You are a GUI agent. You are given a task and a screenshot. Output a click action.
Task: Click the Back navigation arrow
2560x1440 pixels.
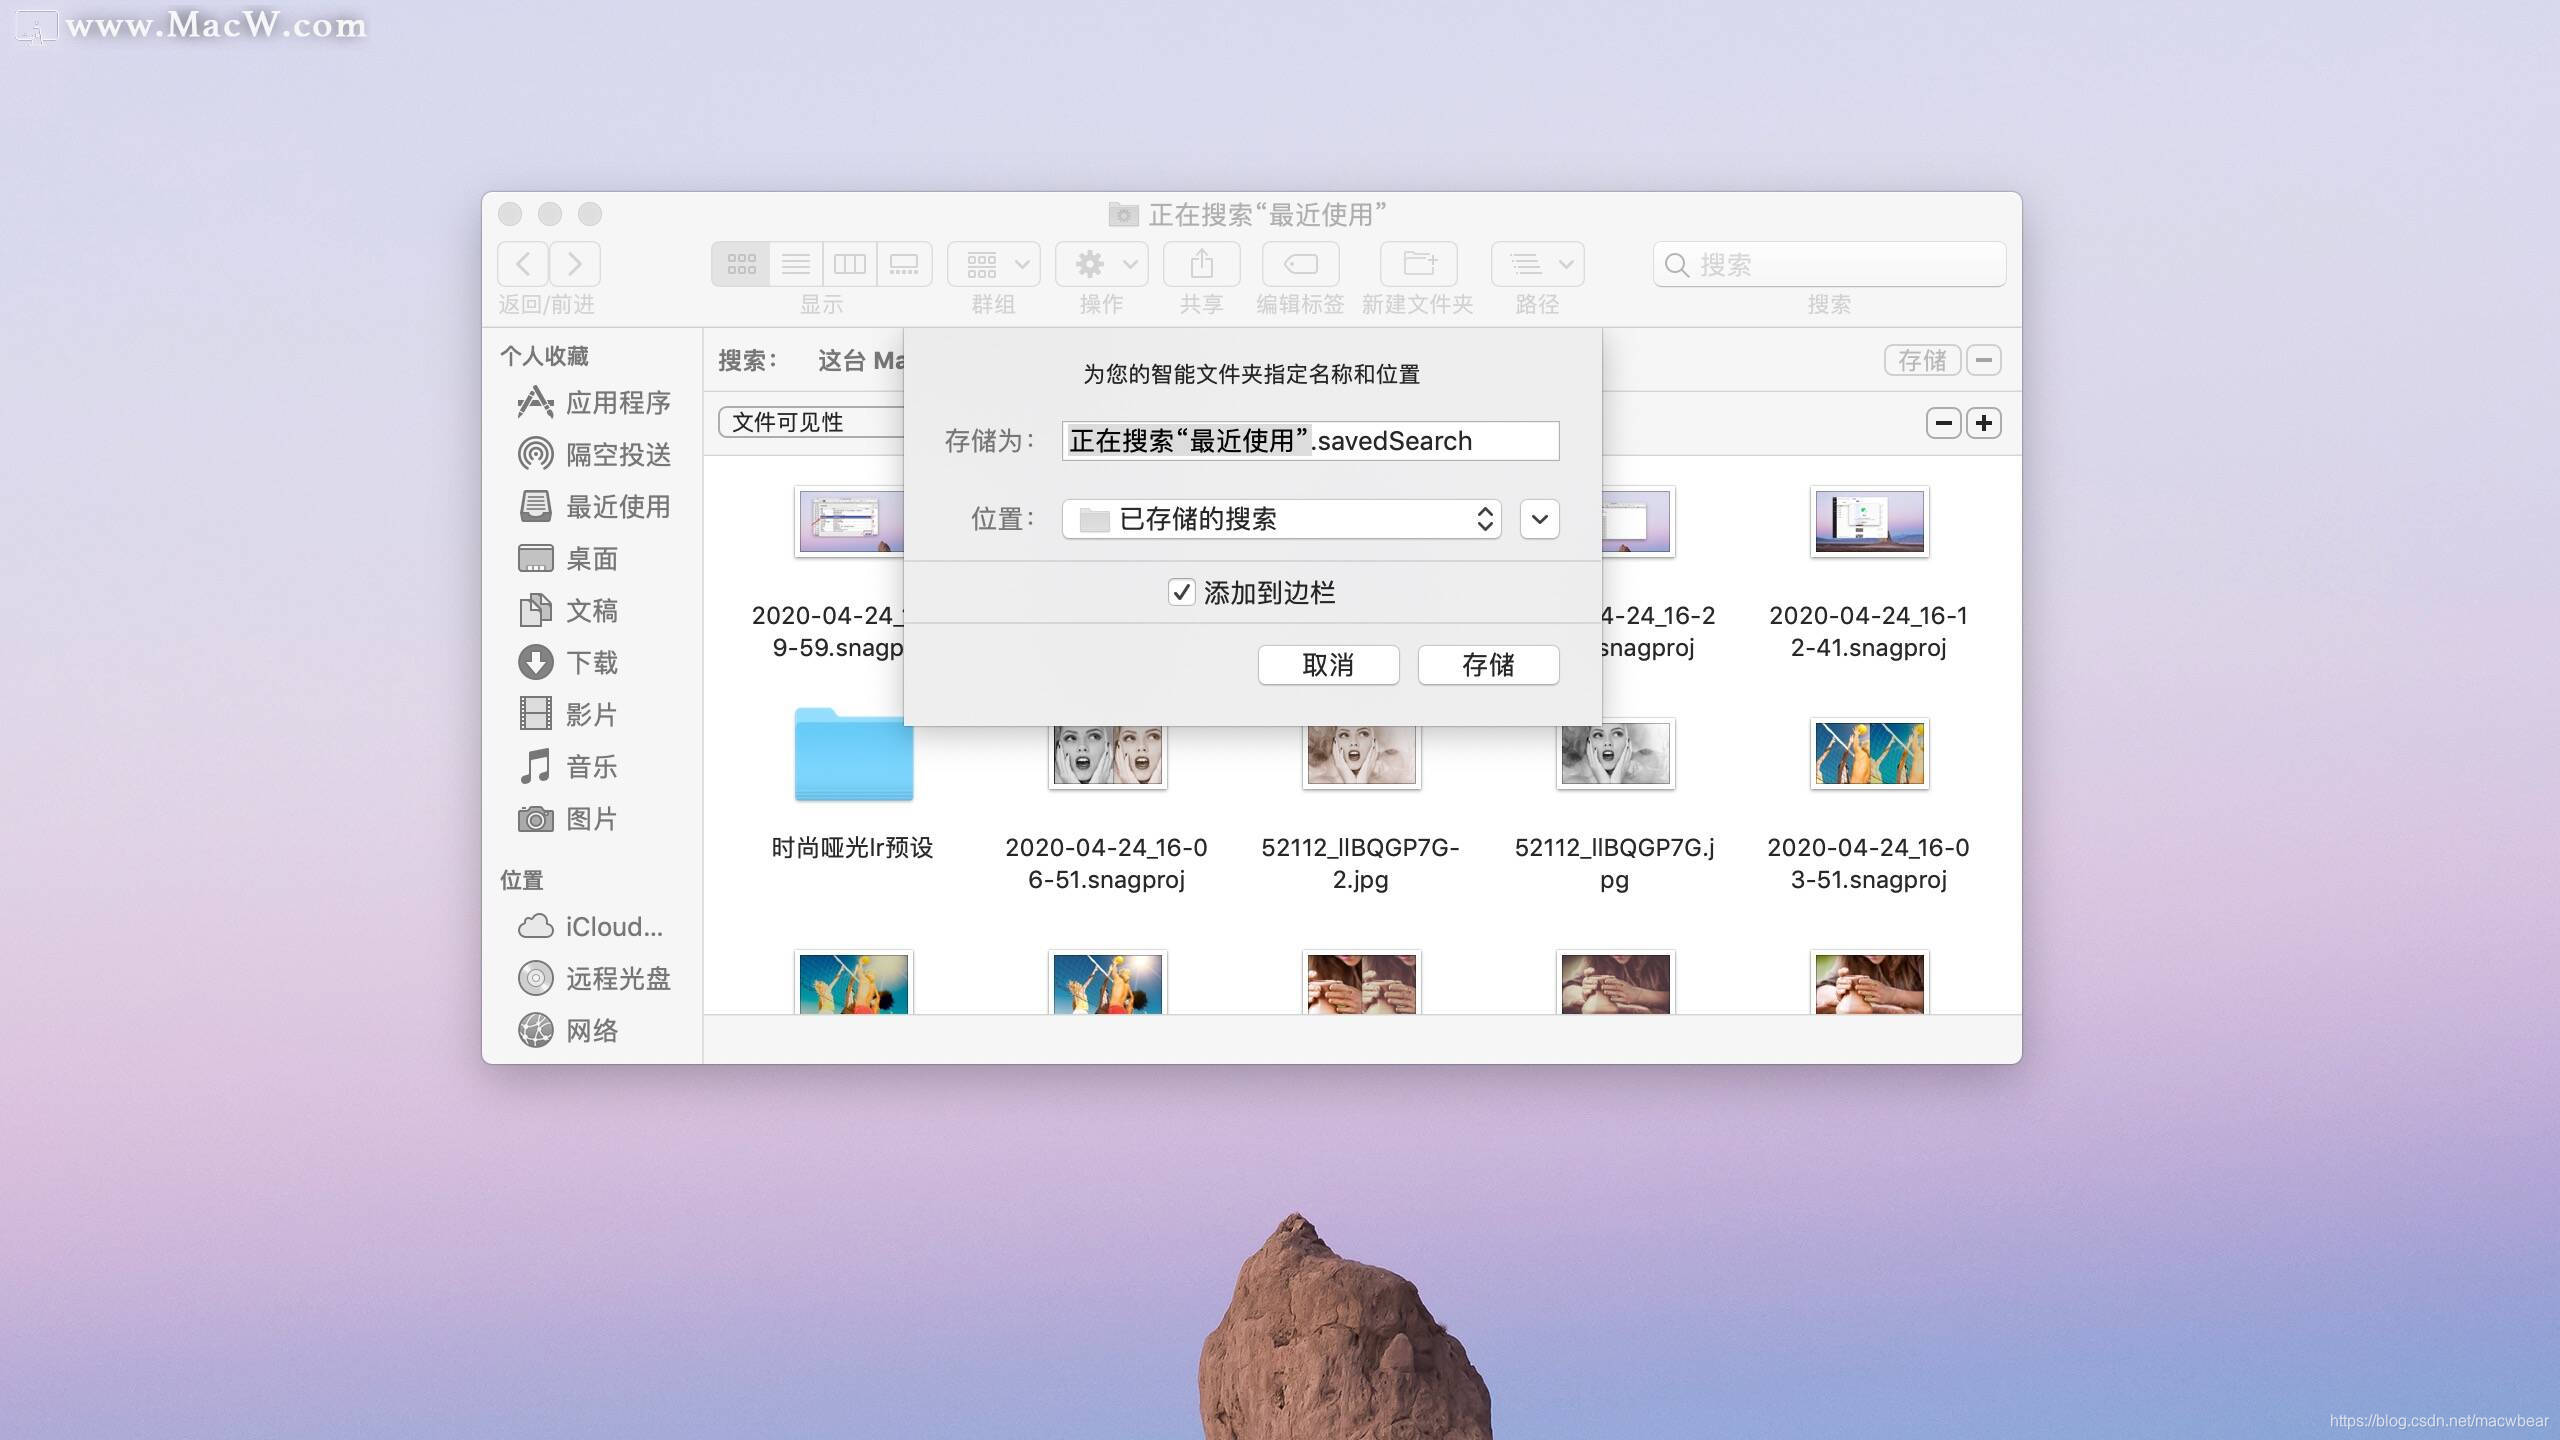[523, 264]
